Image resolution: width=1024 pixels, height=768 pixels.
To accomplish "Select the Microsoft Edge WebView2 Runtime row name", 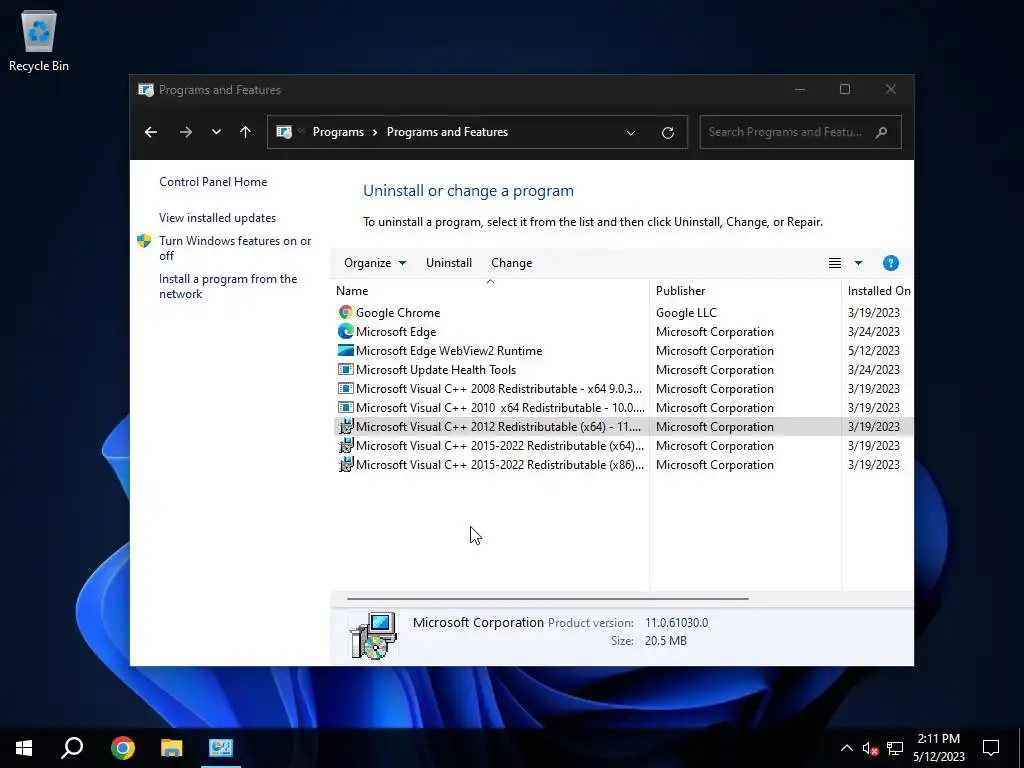I will pyautogui.click(x=449, y=351).
